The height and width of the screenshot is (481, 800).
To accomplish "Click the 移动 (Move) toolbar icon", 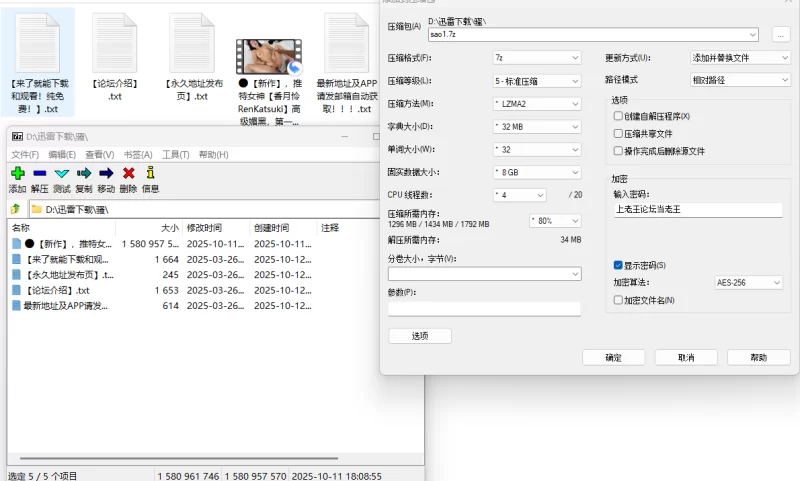I will pyautogui.click(x=106, y=174).
